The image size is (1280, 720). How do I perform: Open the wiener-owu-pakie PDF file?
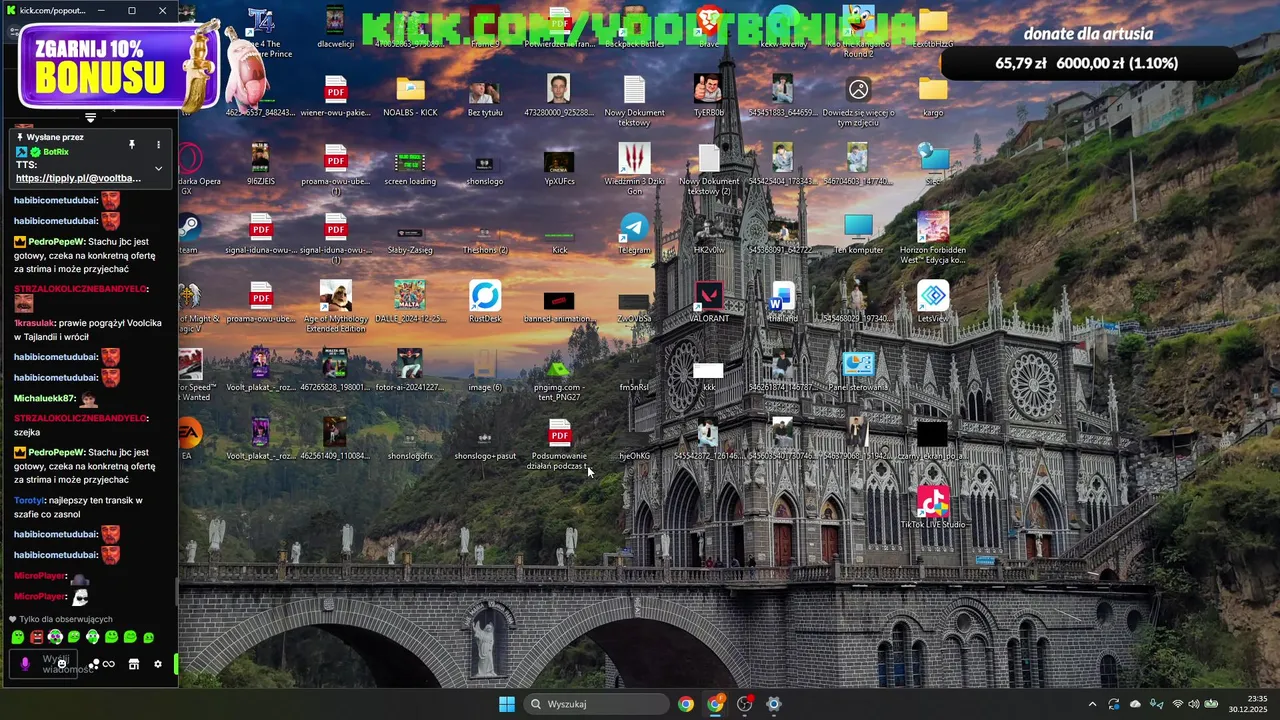click(335, 96)
